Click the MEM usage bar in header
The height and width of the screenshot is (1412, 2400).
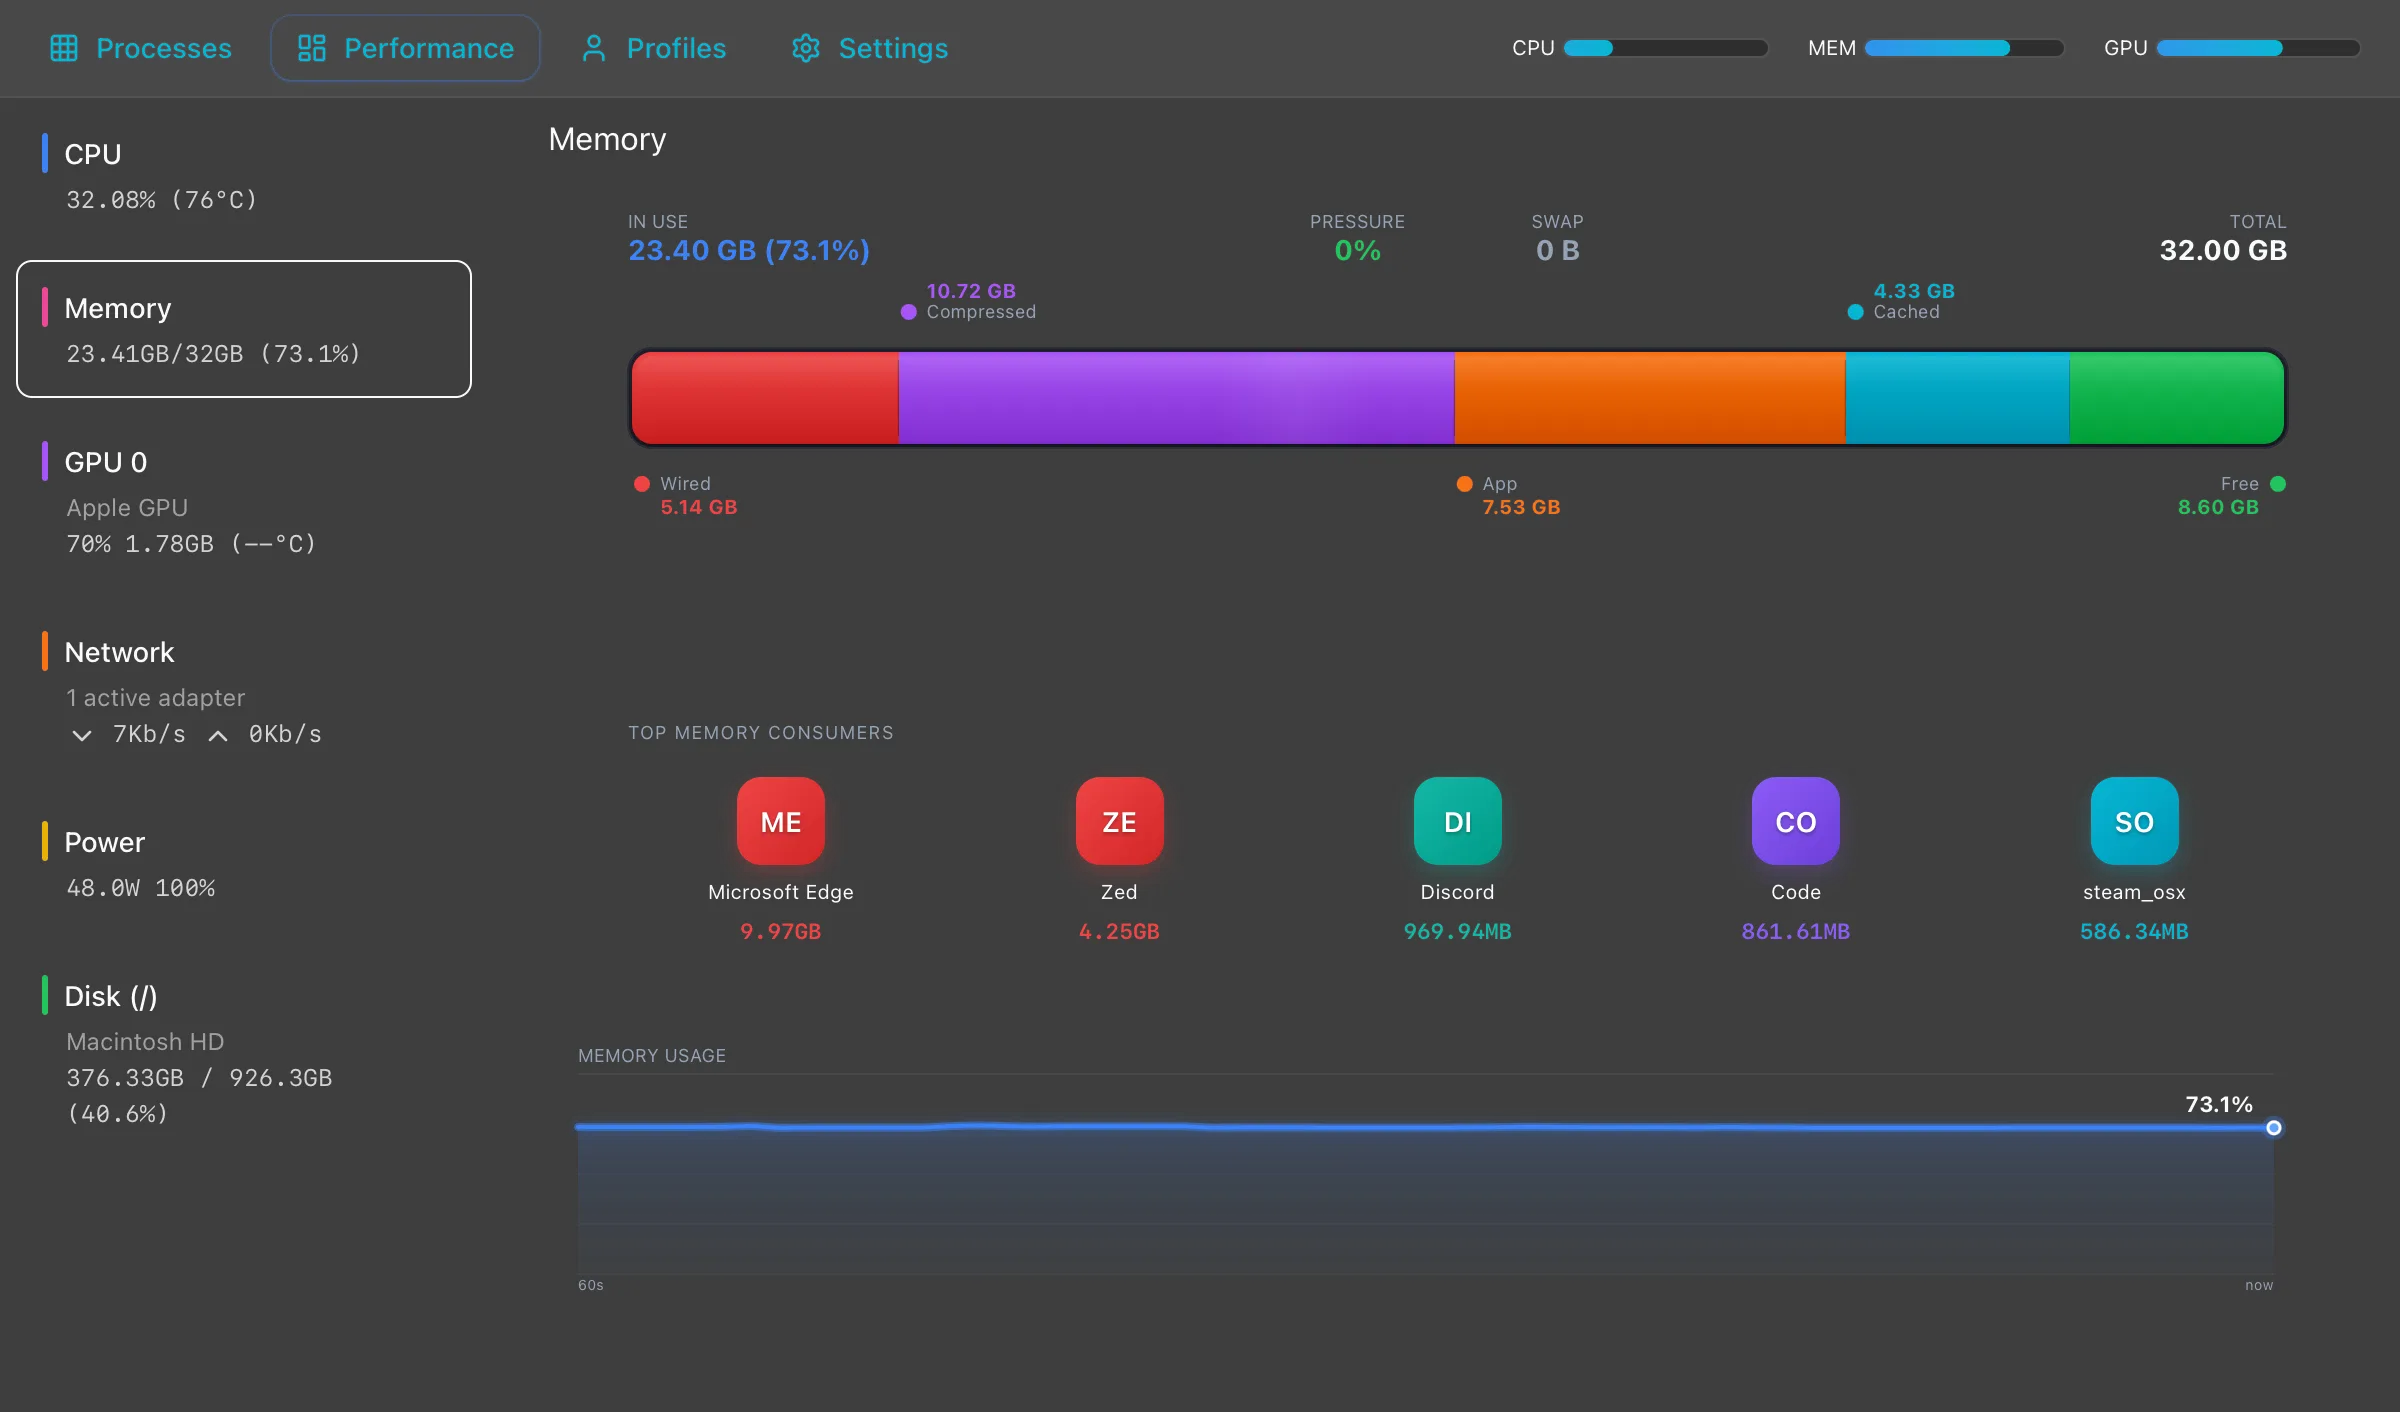1963,48
